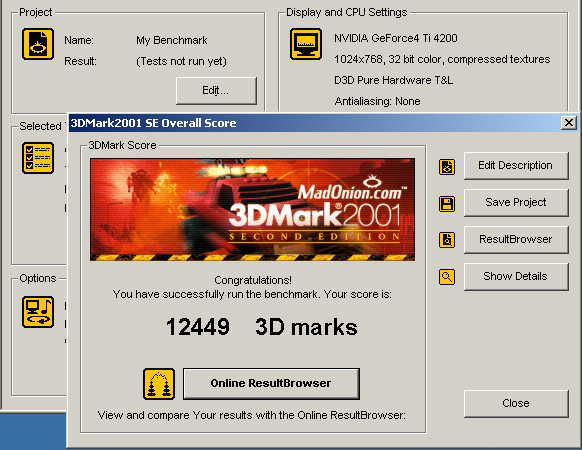Click the Display and CPU Settings monitor icon

point(306,44)
